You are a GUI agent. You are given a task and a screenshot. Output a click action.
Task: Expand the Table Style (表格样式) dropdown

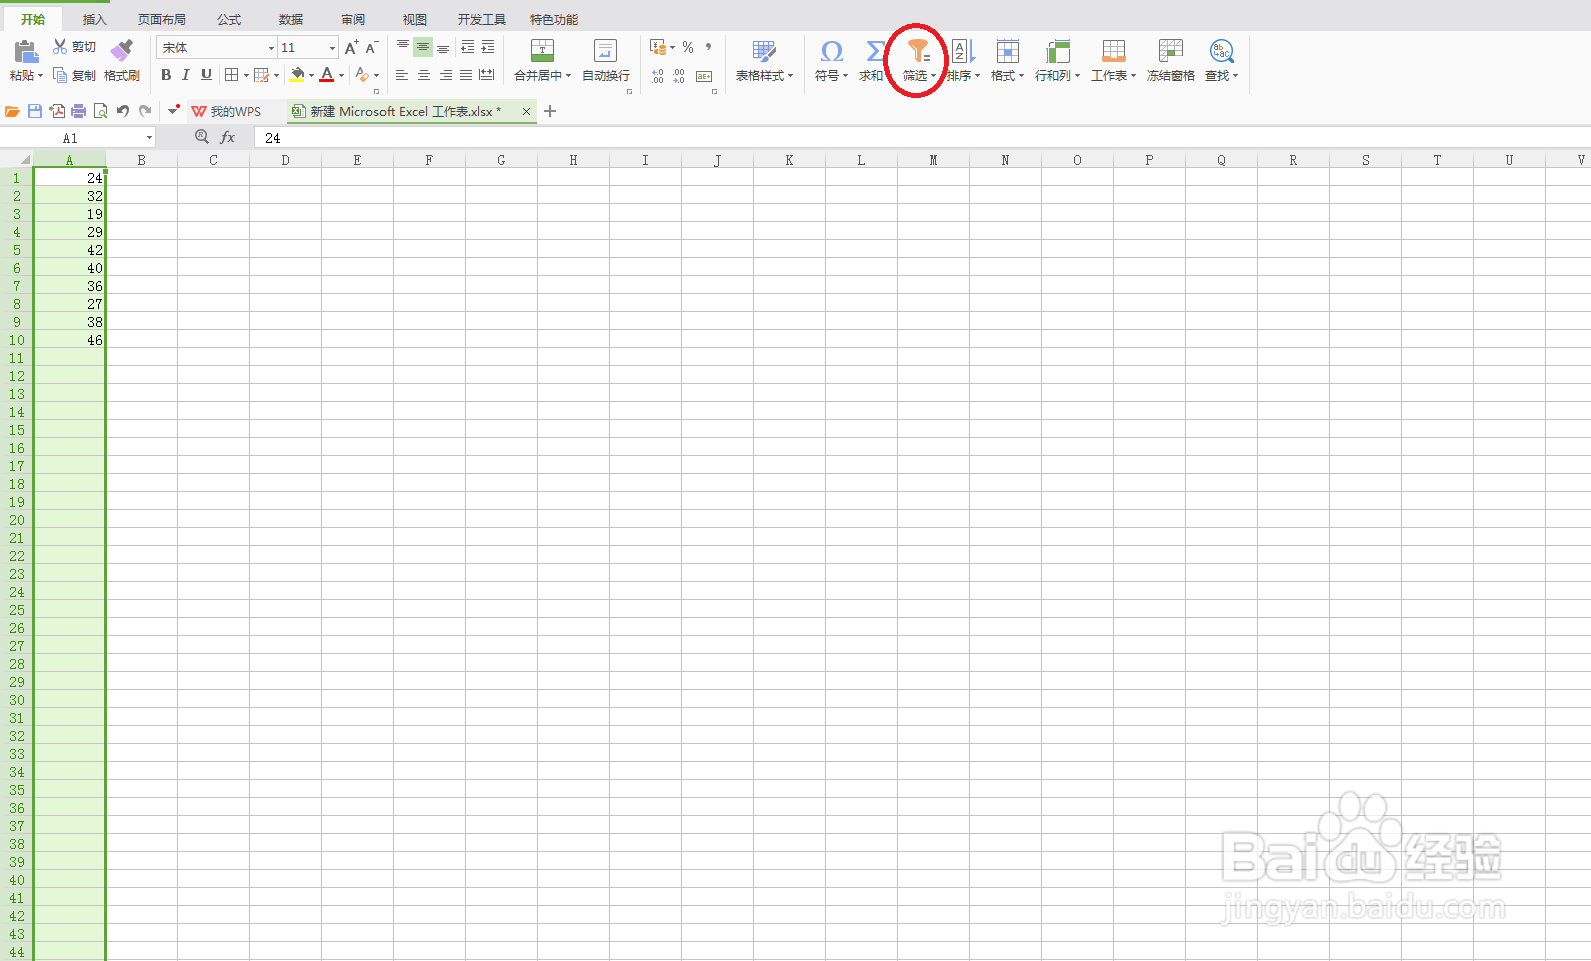tap(790, 76)
